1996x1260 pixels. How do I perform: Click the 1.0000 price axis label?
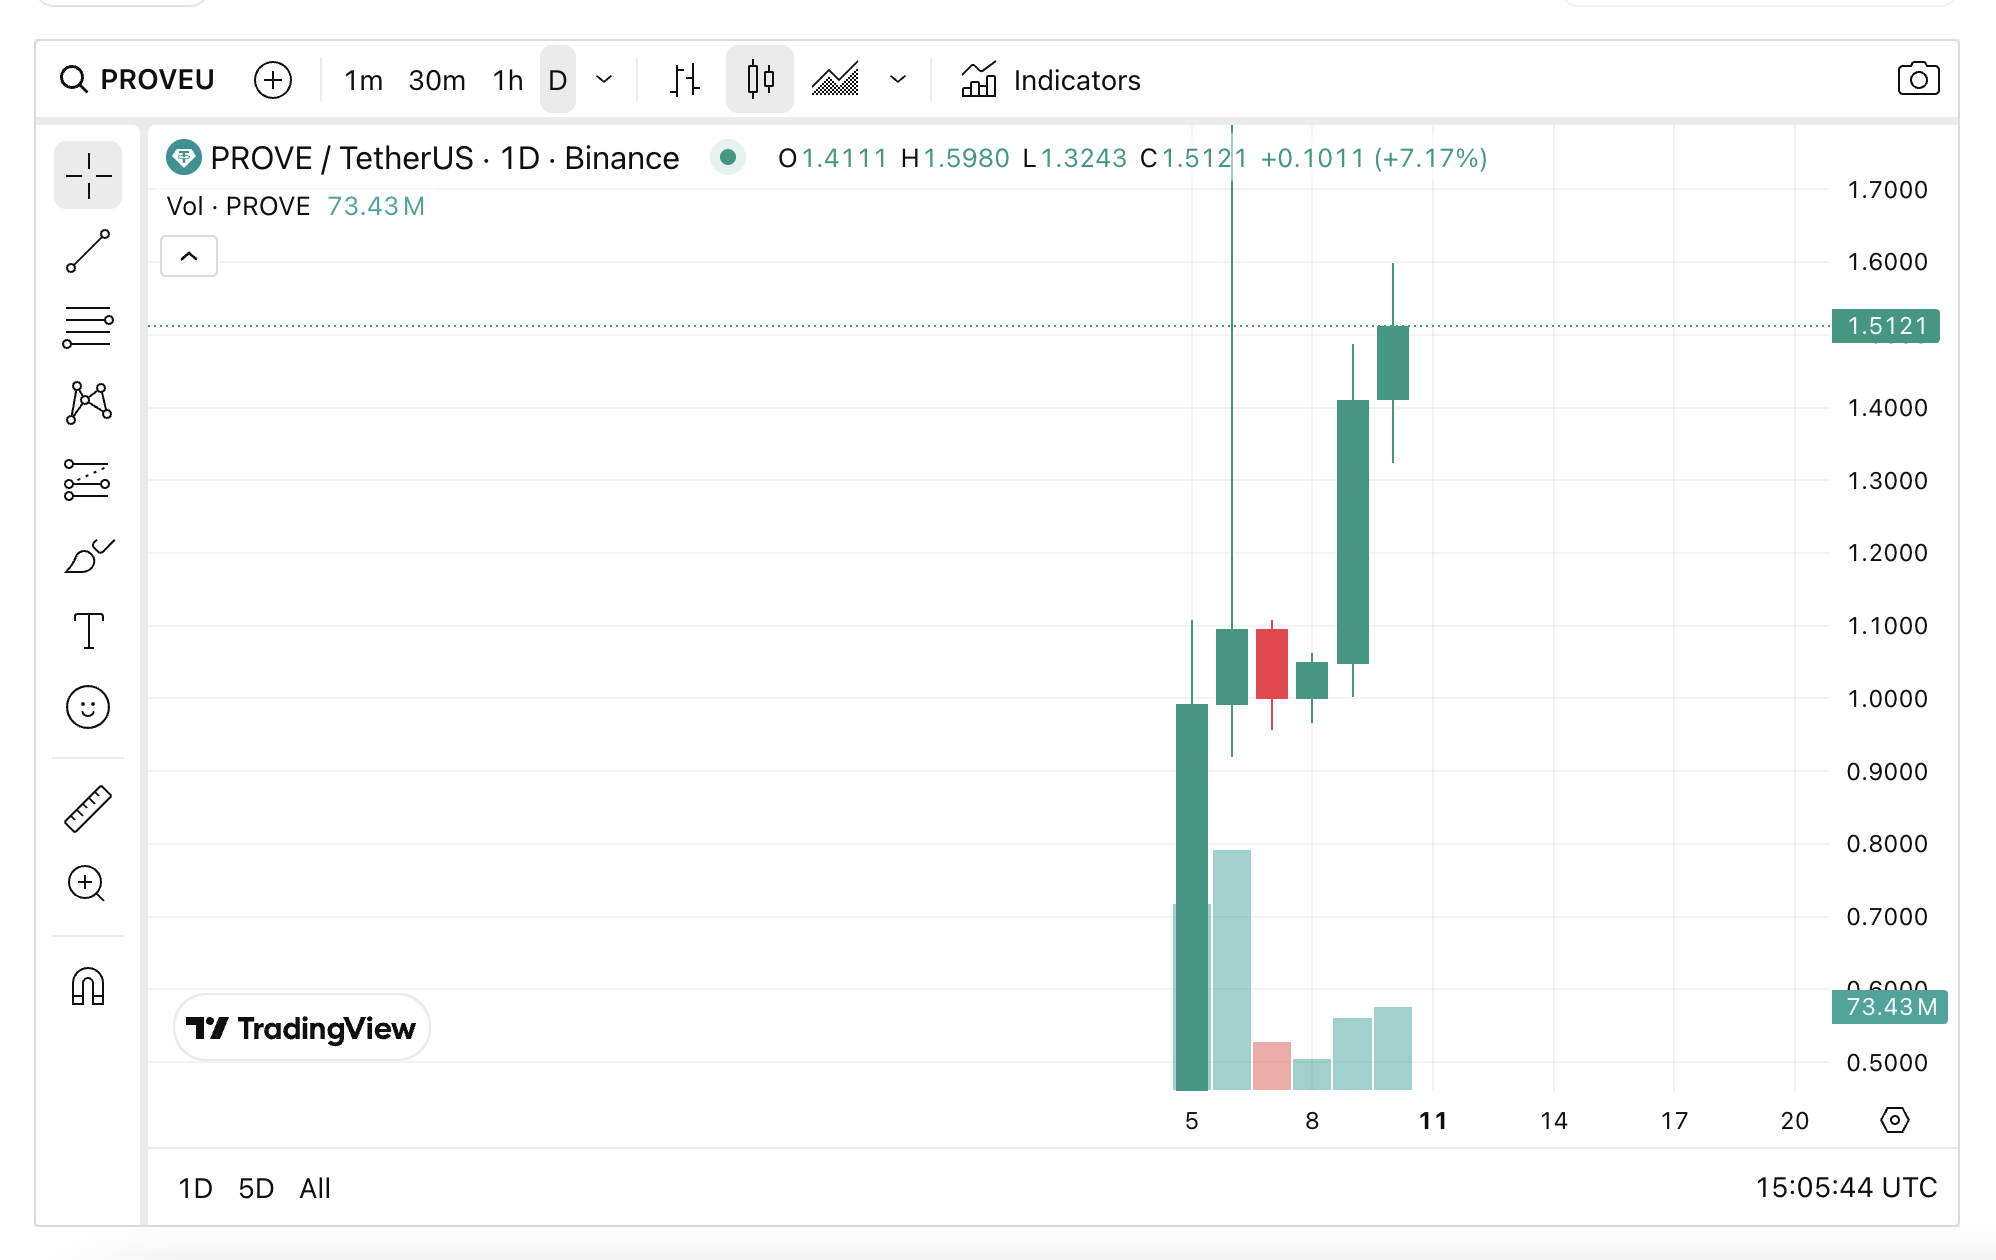click(1887, 699)
